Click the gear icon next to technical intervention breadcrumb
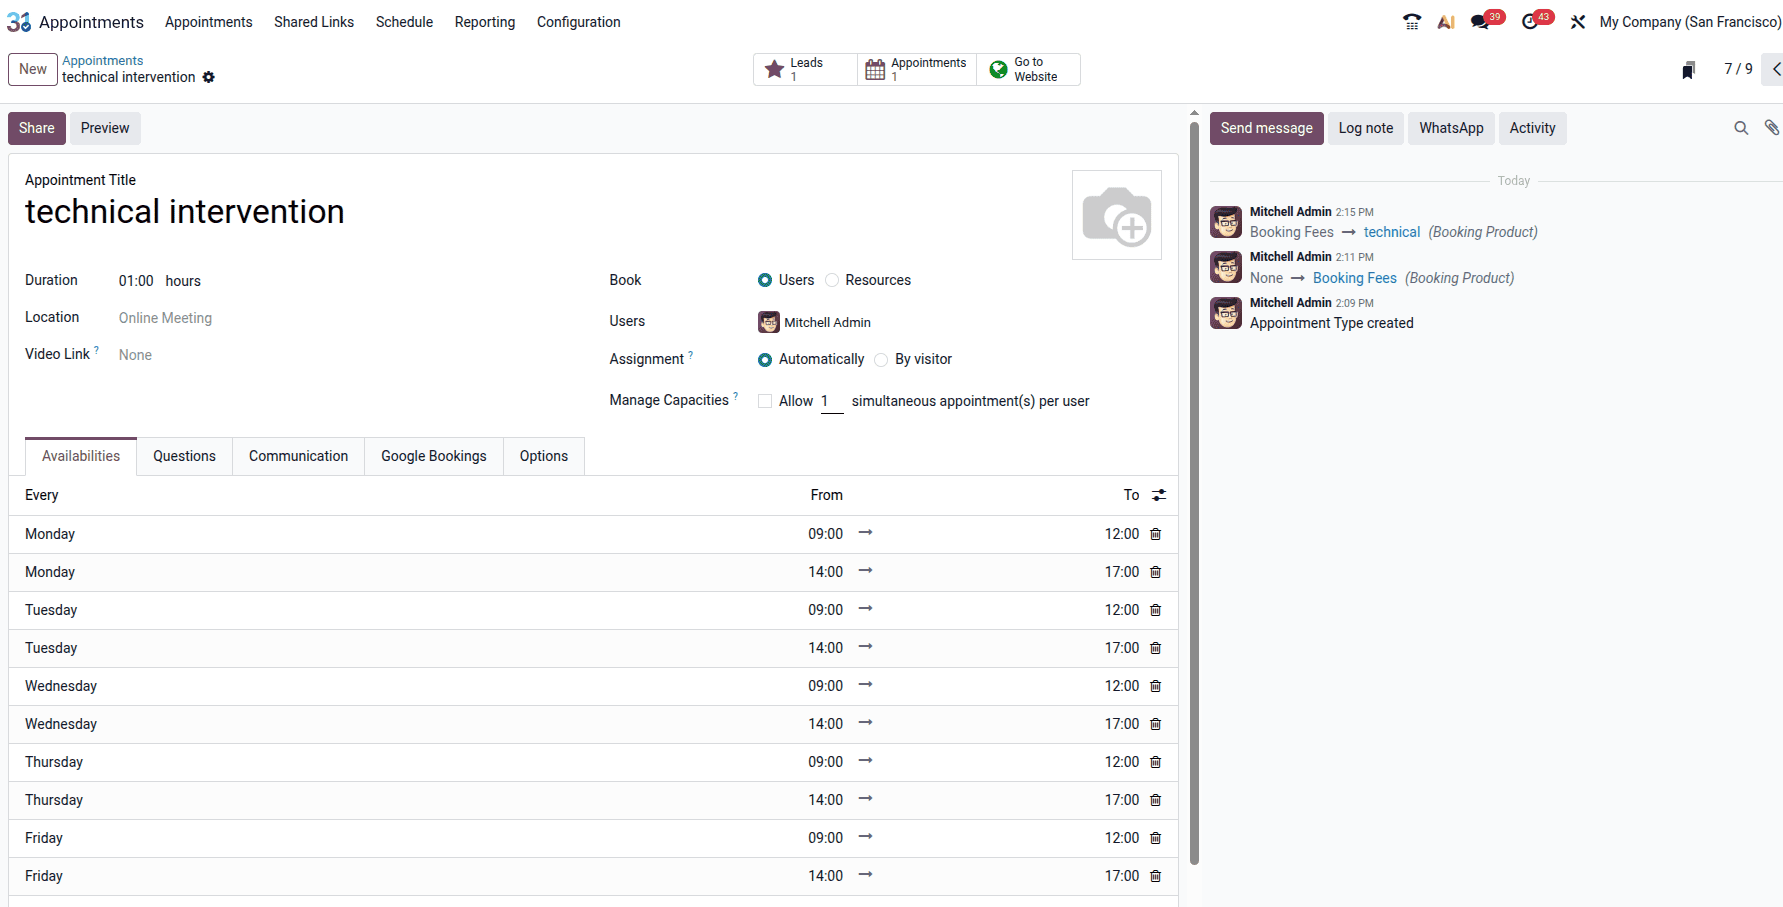Image resolution: width=1783 pixels, height=907 pixels. pos(209,77)
